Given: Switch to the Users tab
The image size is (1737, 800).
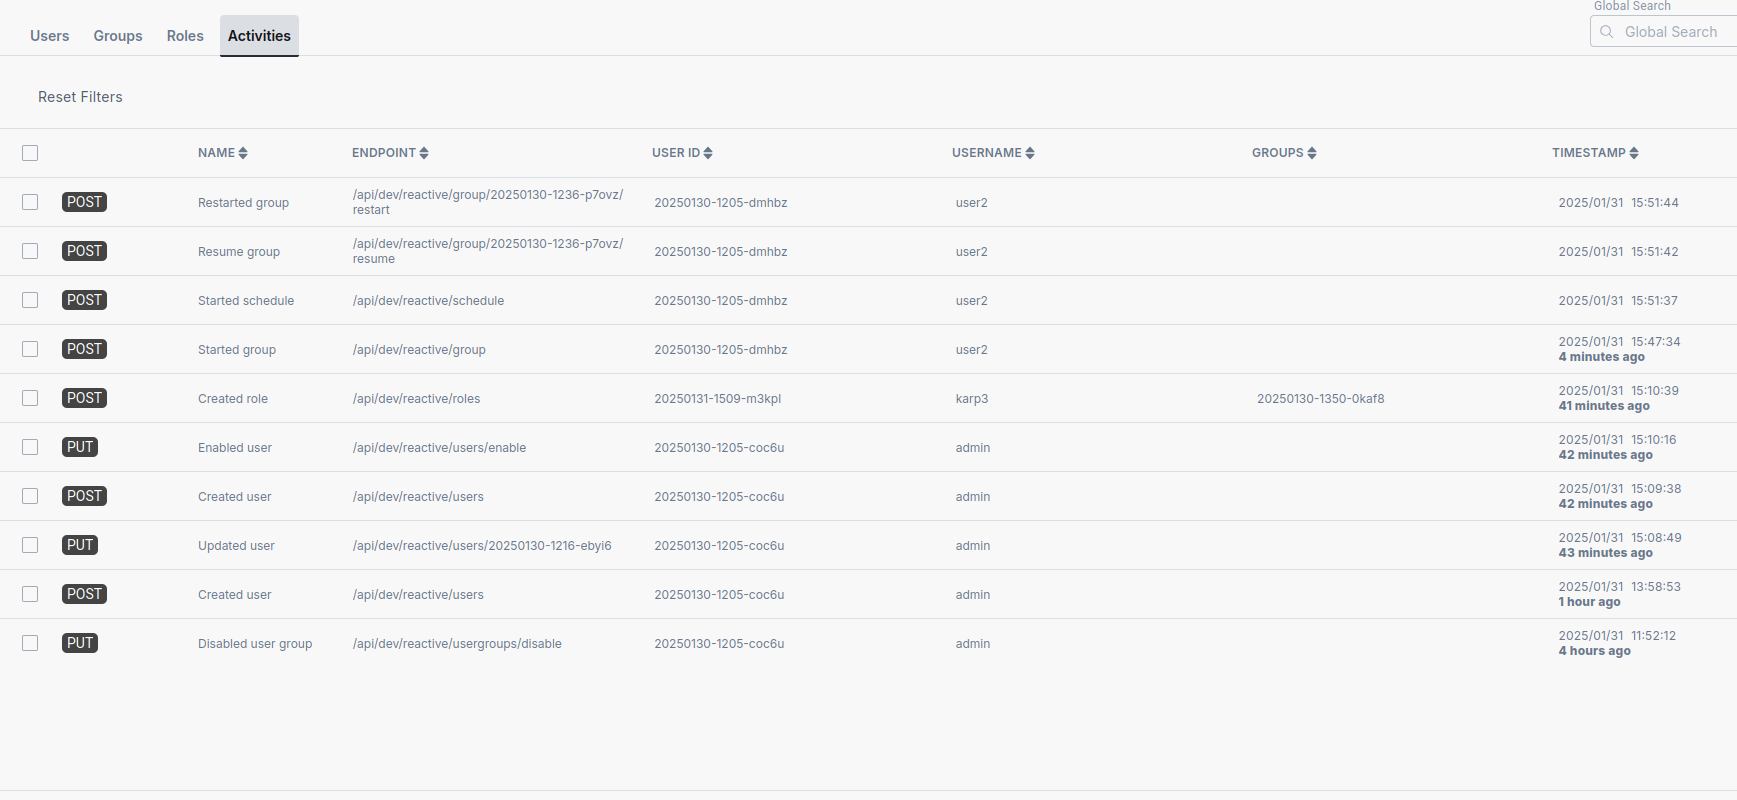Looking at the screenshot, I should point(49,36).
